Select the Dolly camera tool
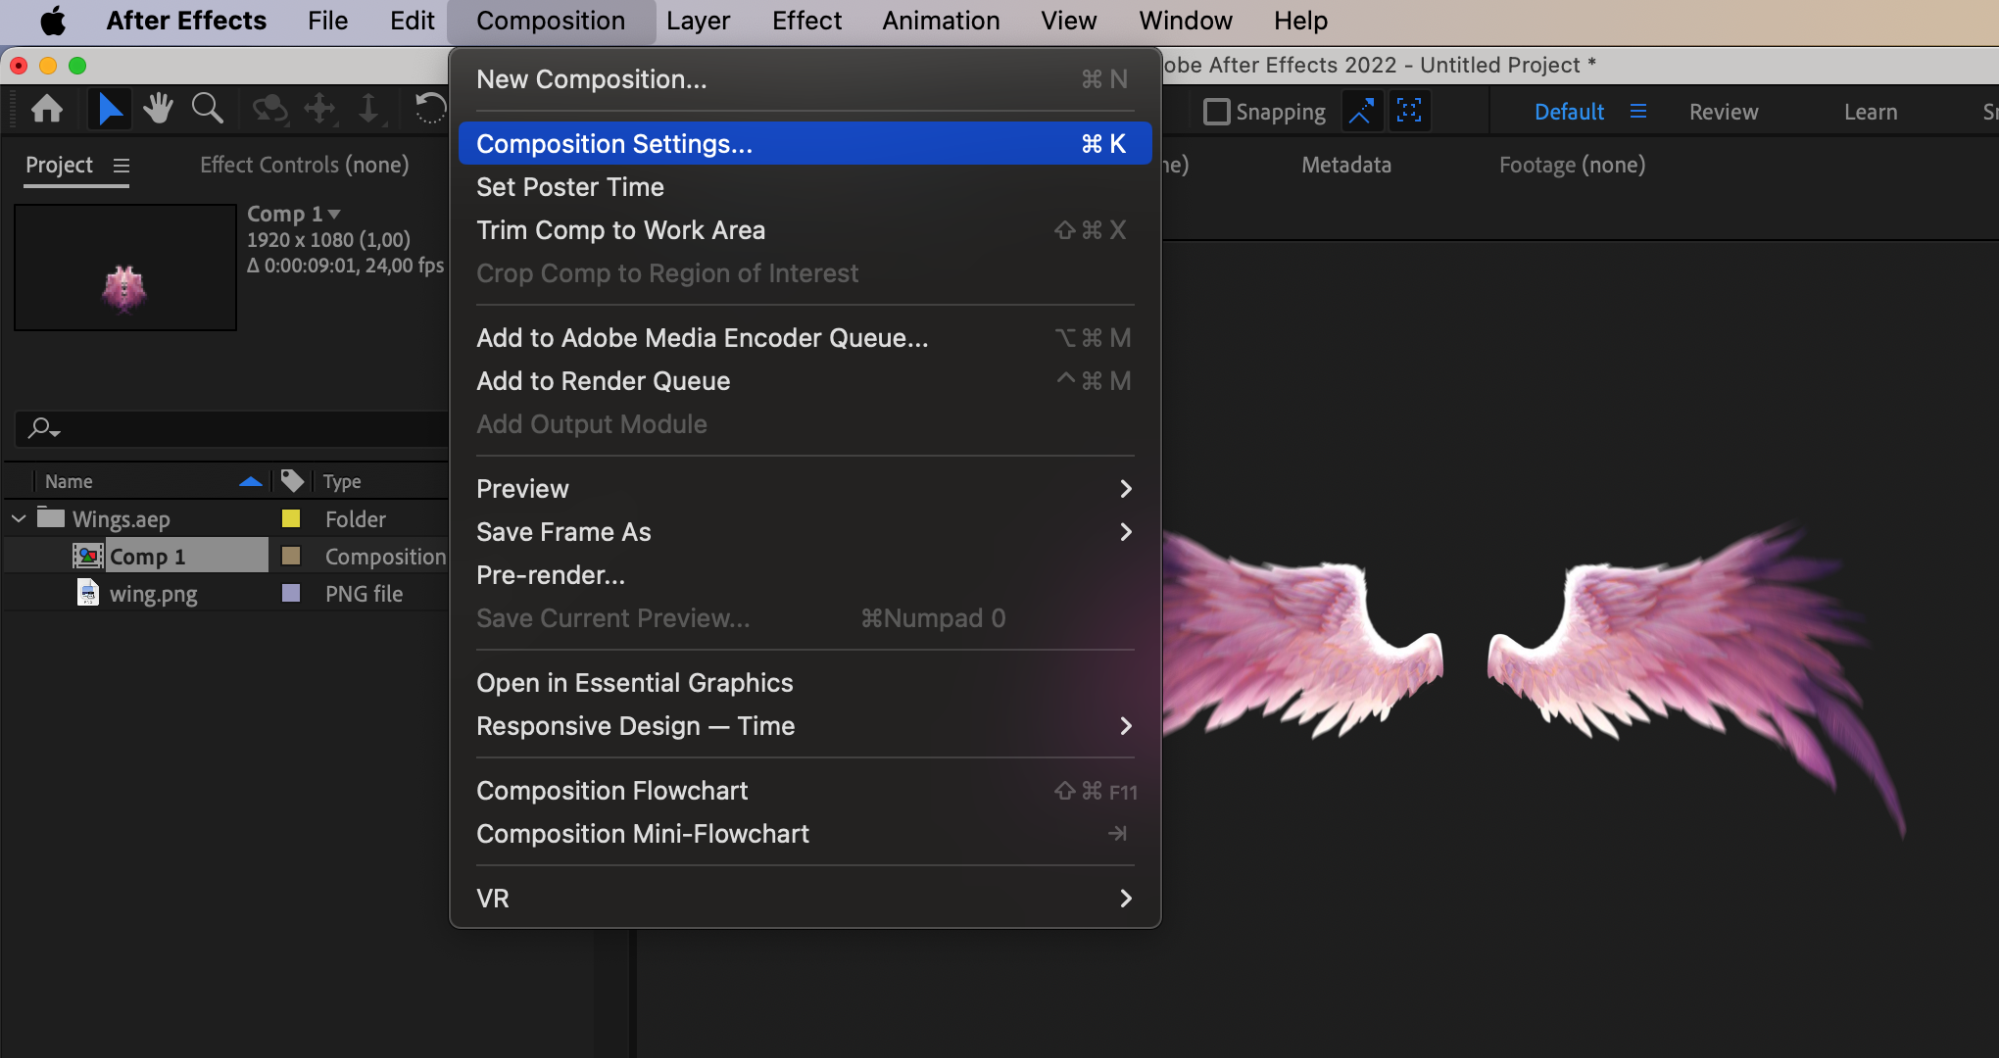 pyautogui.click(x=368, y=108)
